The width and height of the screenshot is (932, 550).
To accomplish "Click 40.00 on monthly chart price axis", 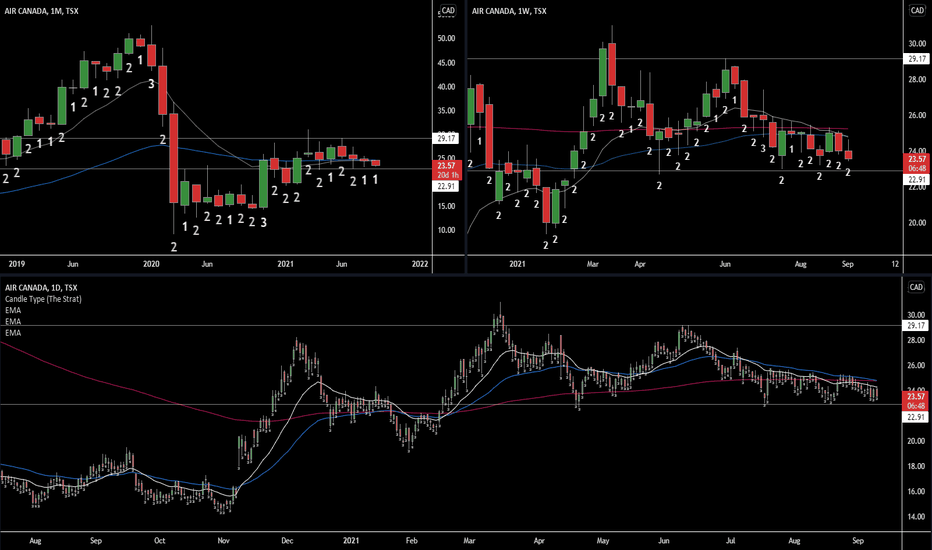I will (446, 87).
